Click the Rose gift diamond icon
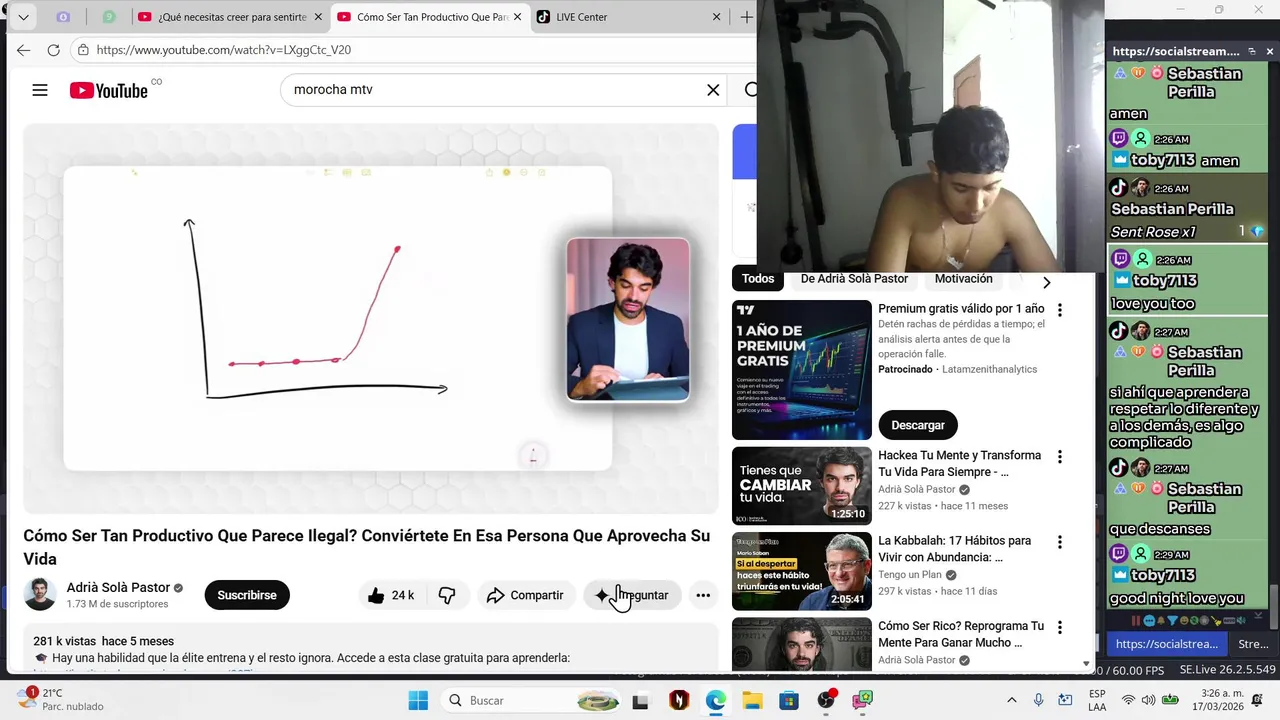Viewport: 1280px width, 720px height. coord(1257,231)
